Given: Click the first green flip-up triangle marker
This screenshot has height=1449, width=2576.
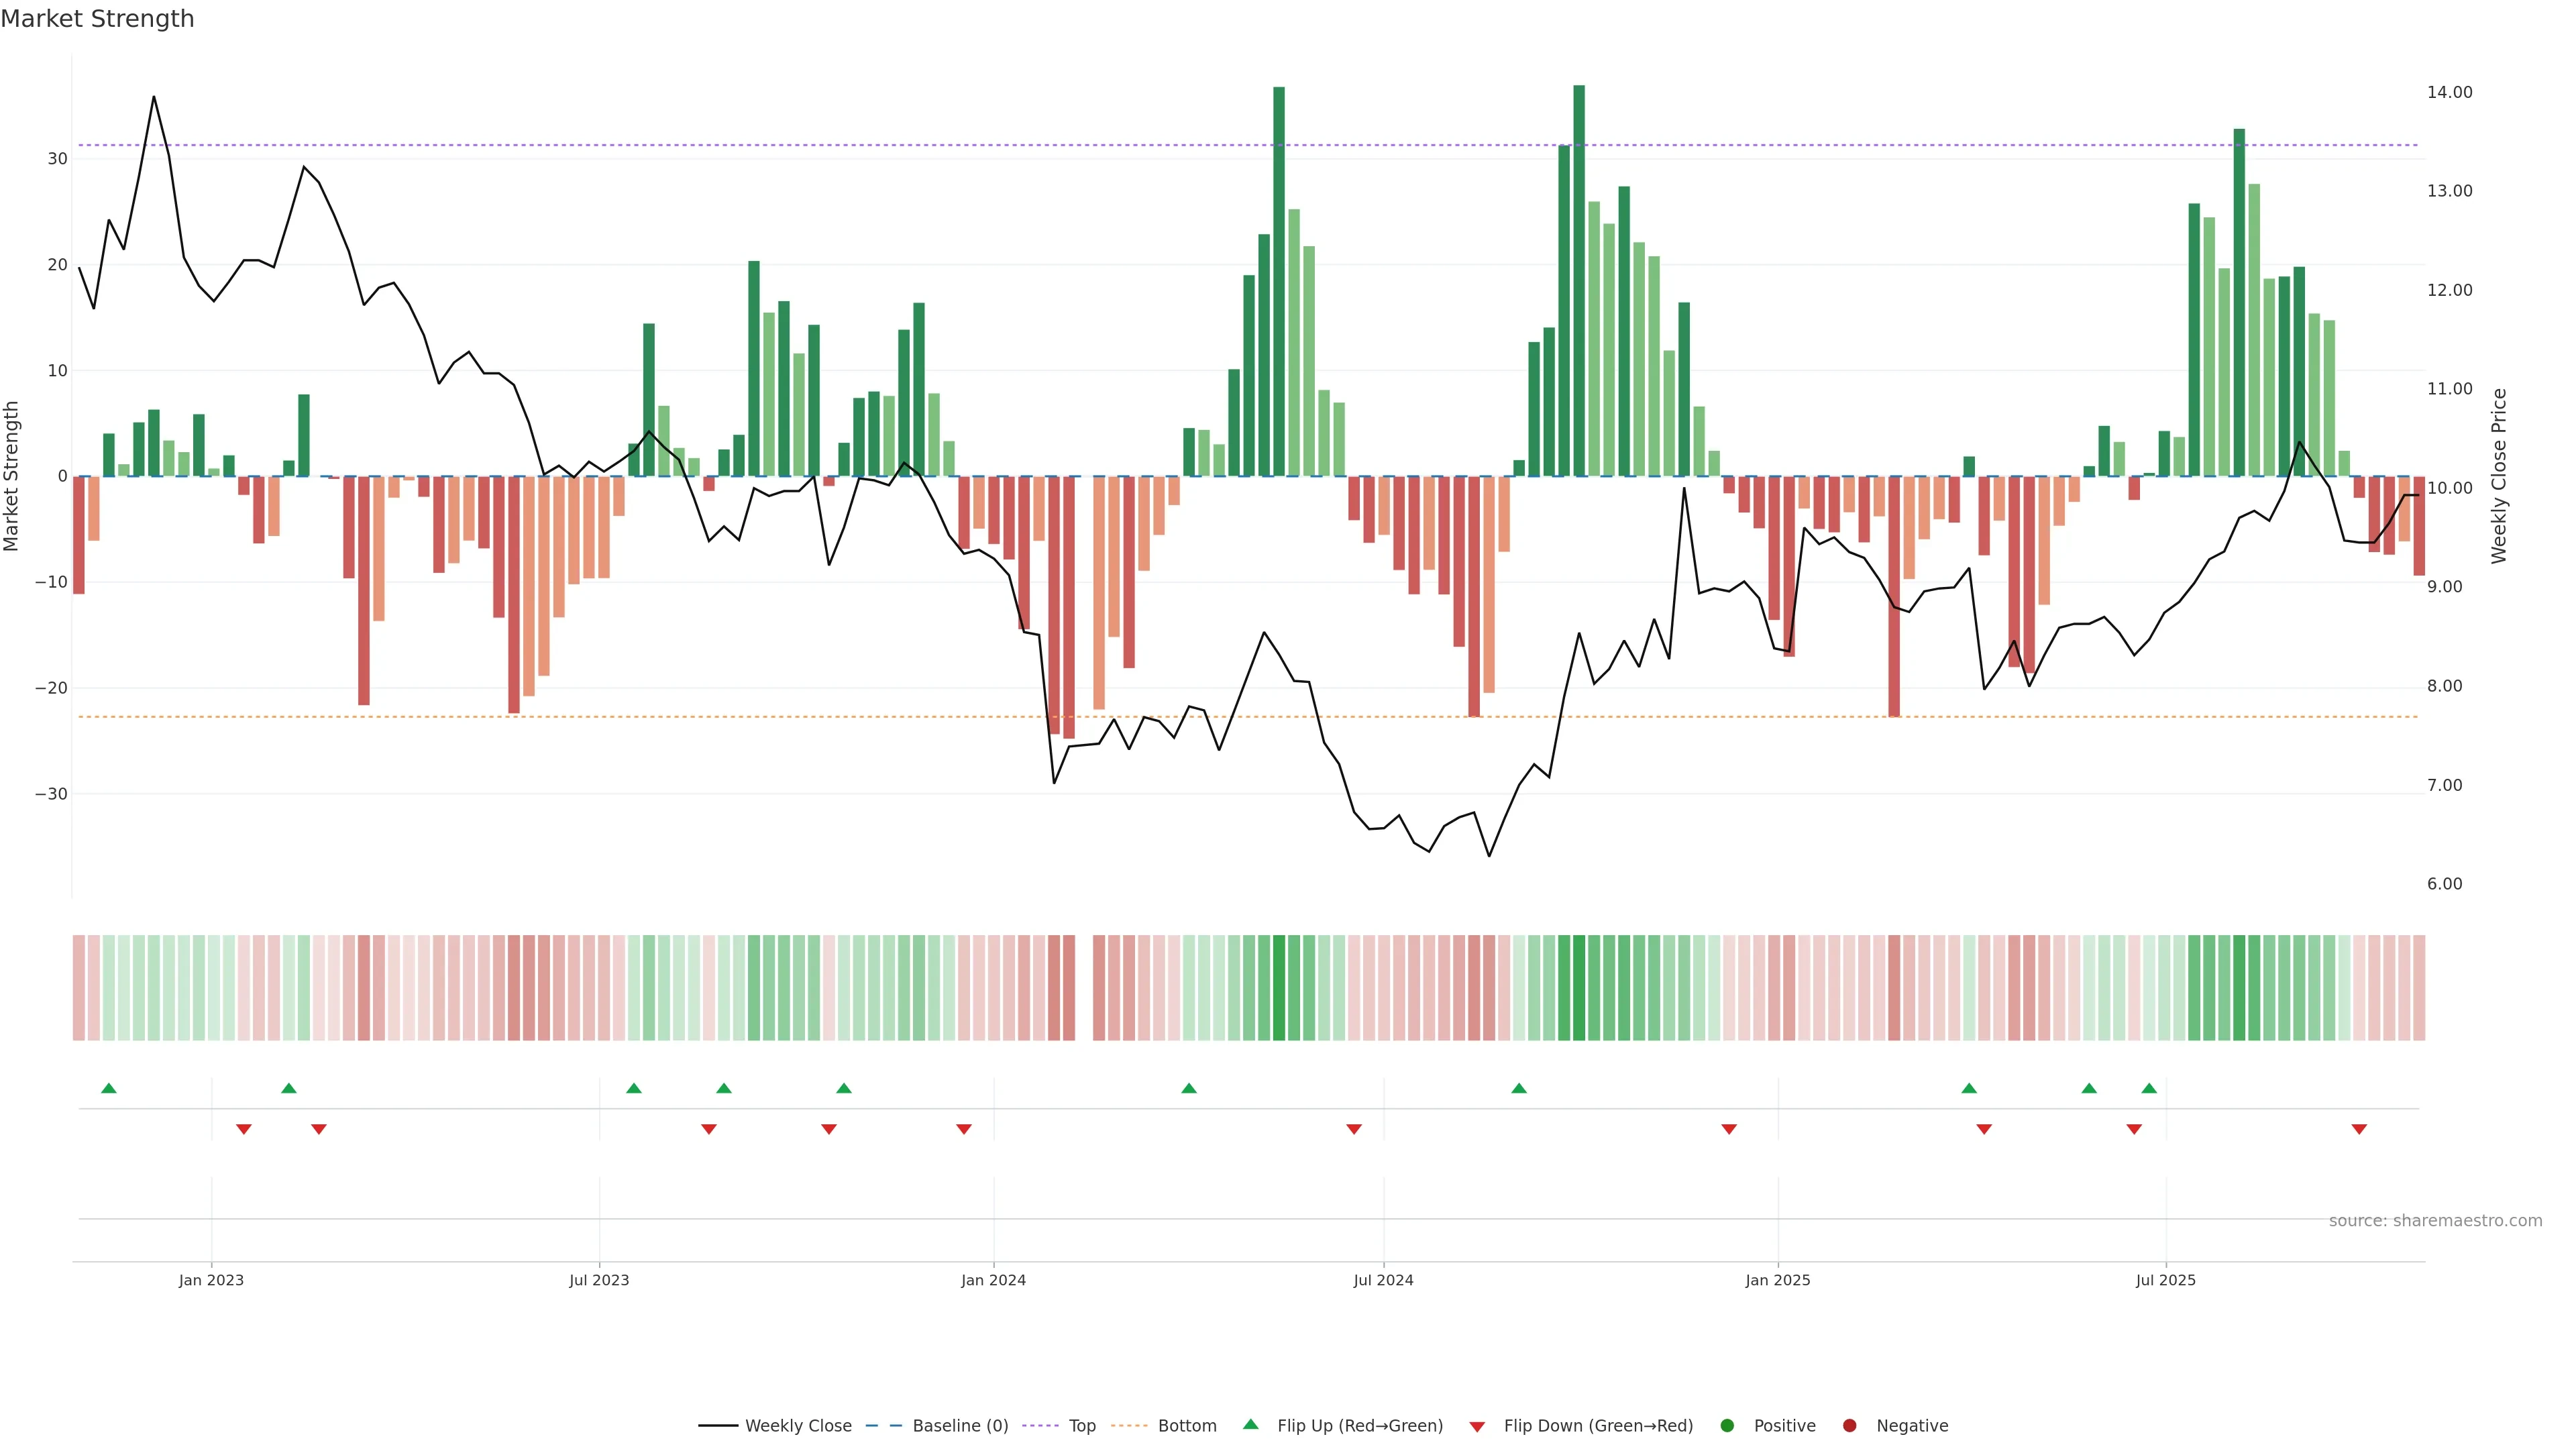Looking at the screenshot, I should point(109,1088).
